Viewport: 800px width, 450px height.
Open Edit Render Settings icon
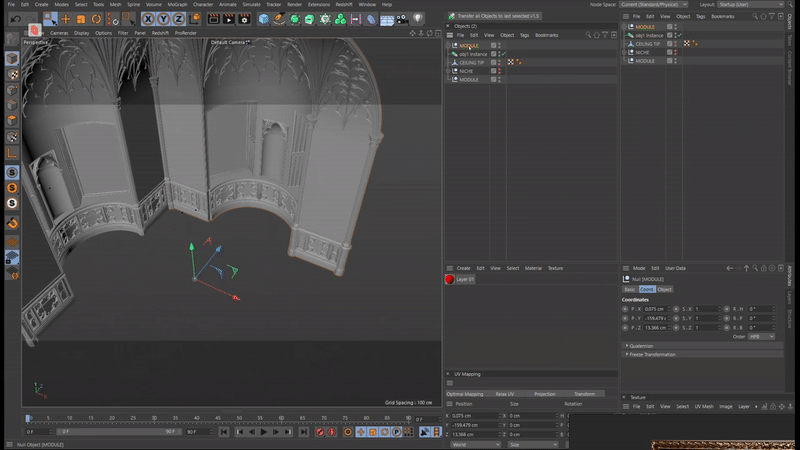(x=243, y=19)
